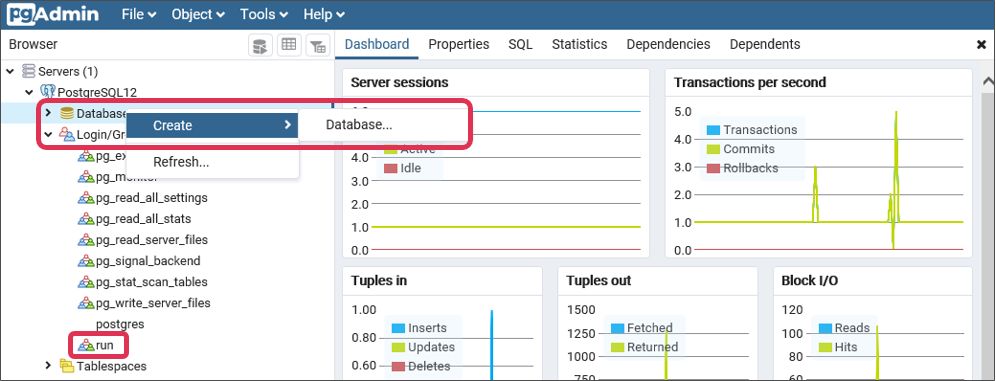
Task: Collapse the Servers (1) tree node
Action: (x=10, y=71)
